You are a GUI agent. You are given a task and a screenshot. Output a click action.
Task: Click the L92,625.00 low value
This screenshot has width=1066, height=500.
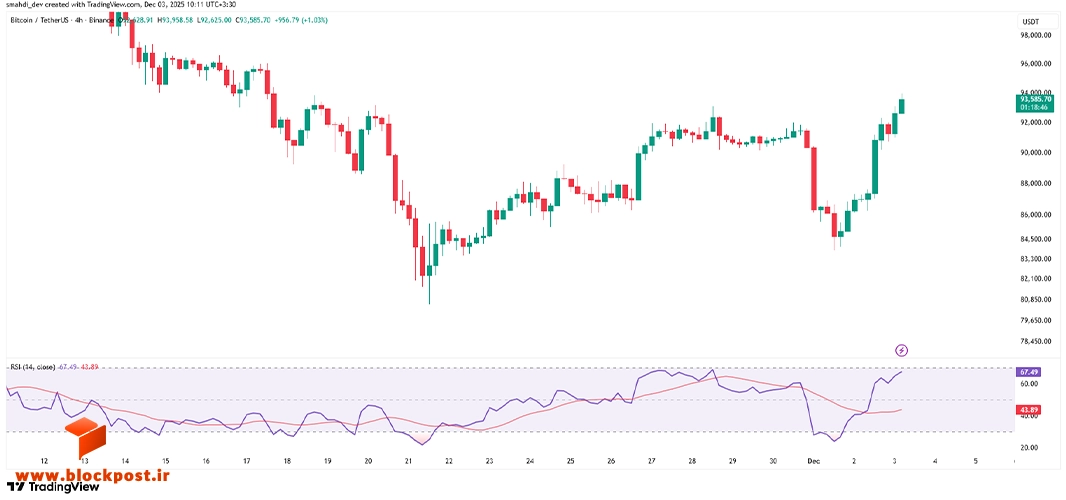click(x=215, y=20)
